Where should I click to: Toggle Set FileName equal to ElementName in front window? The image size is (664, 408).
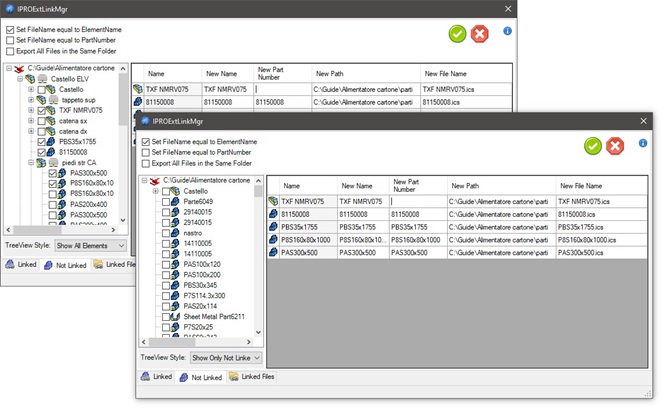point(145,142)
